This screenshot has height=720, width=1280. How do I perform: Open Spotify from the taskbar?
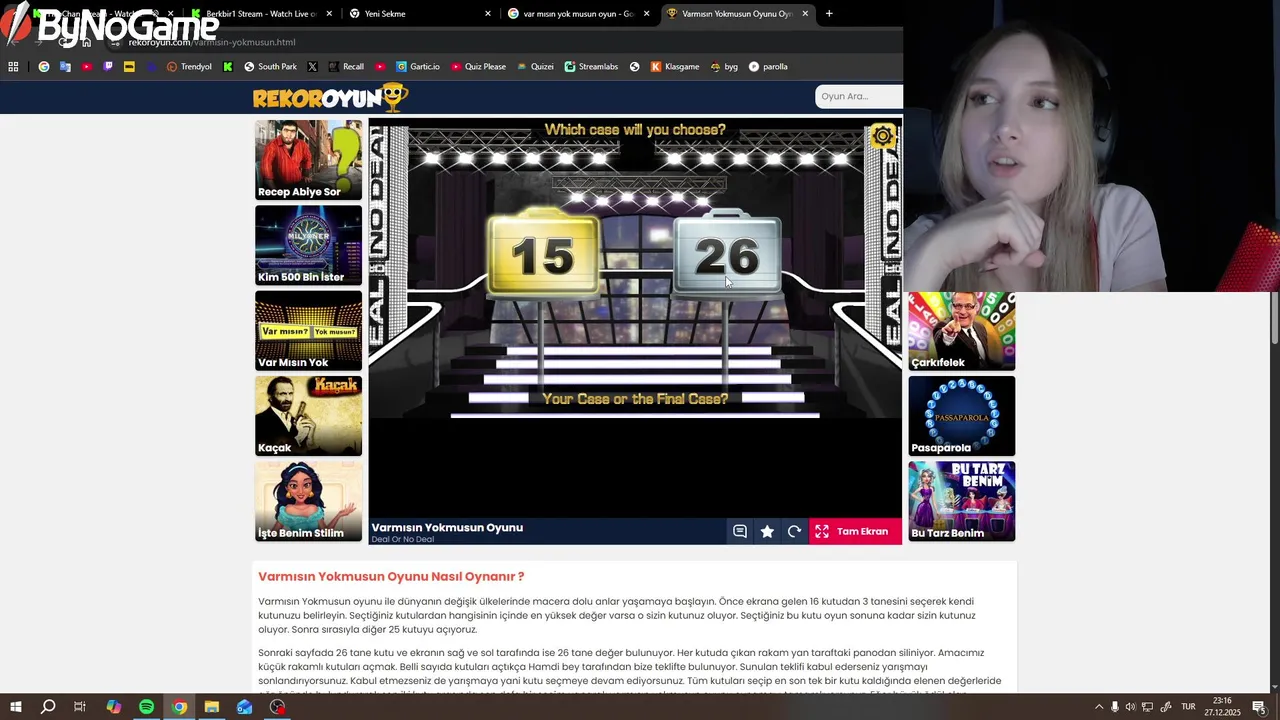tap(146, 707)
